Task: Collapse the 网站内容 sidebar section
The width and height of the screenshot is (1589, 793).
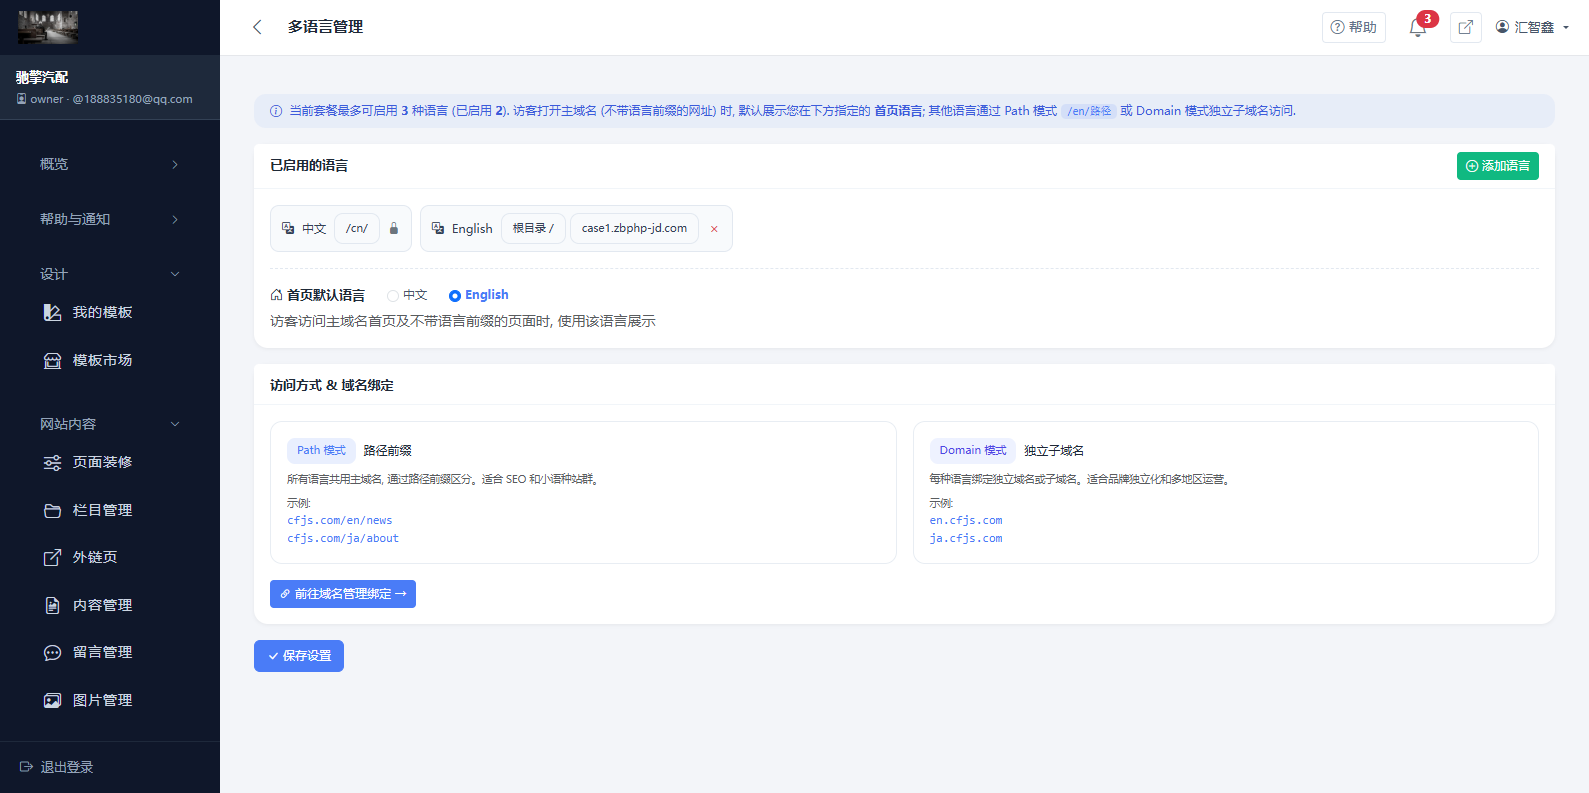Action: tap(110, 424)
